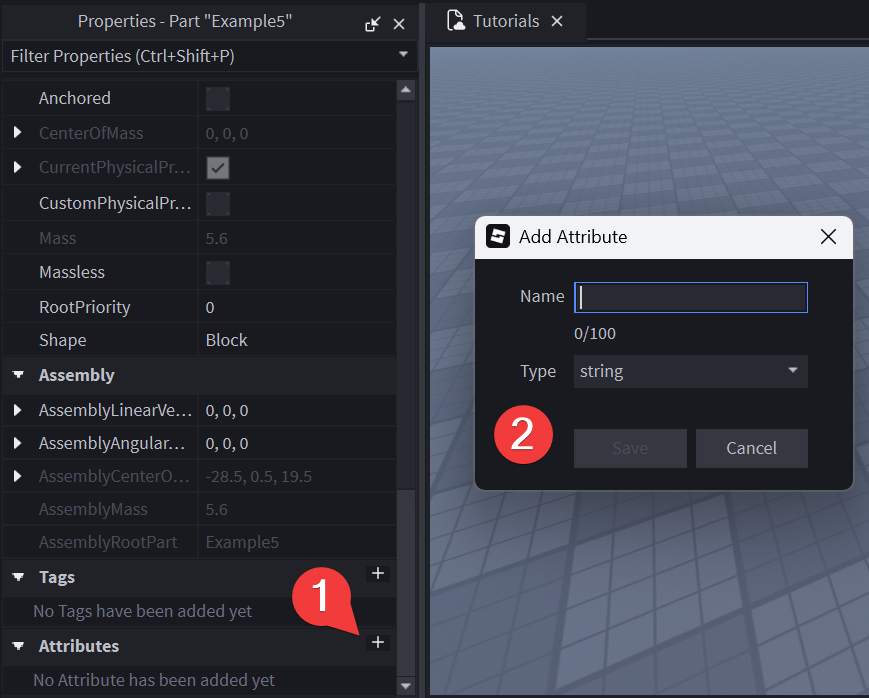Click the plus icon to add a Tag
The image size is (869, 698).
point(377,573)
